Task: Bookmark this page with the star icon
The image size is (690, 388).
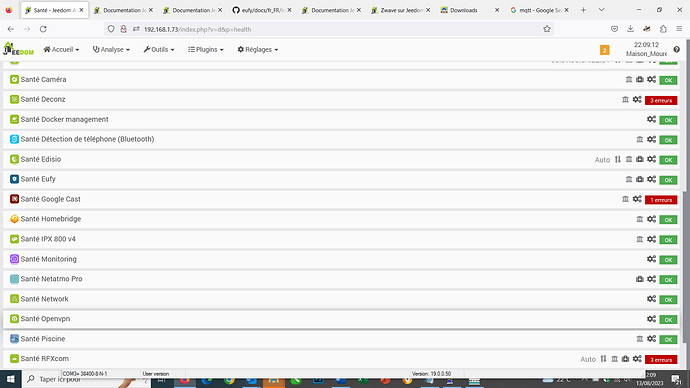Action: click(x=547, y=29)
